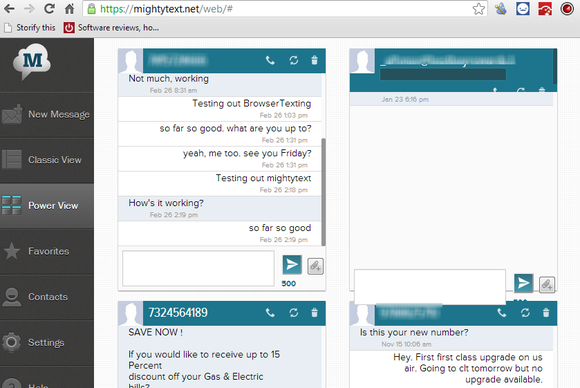Click message 'Testing out BrowserTexting'
The image size is (580, 388).
tap(252, 104)
